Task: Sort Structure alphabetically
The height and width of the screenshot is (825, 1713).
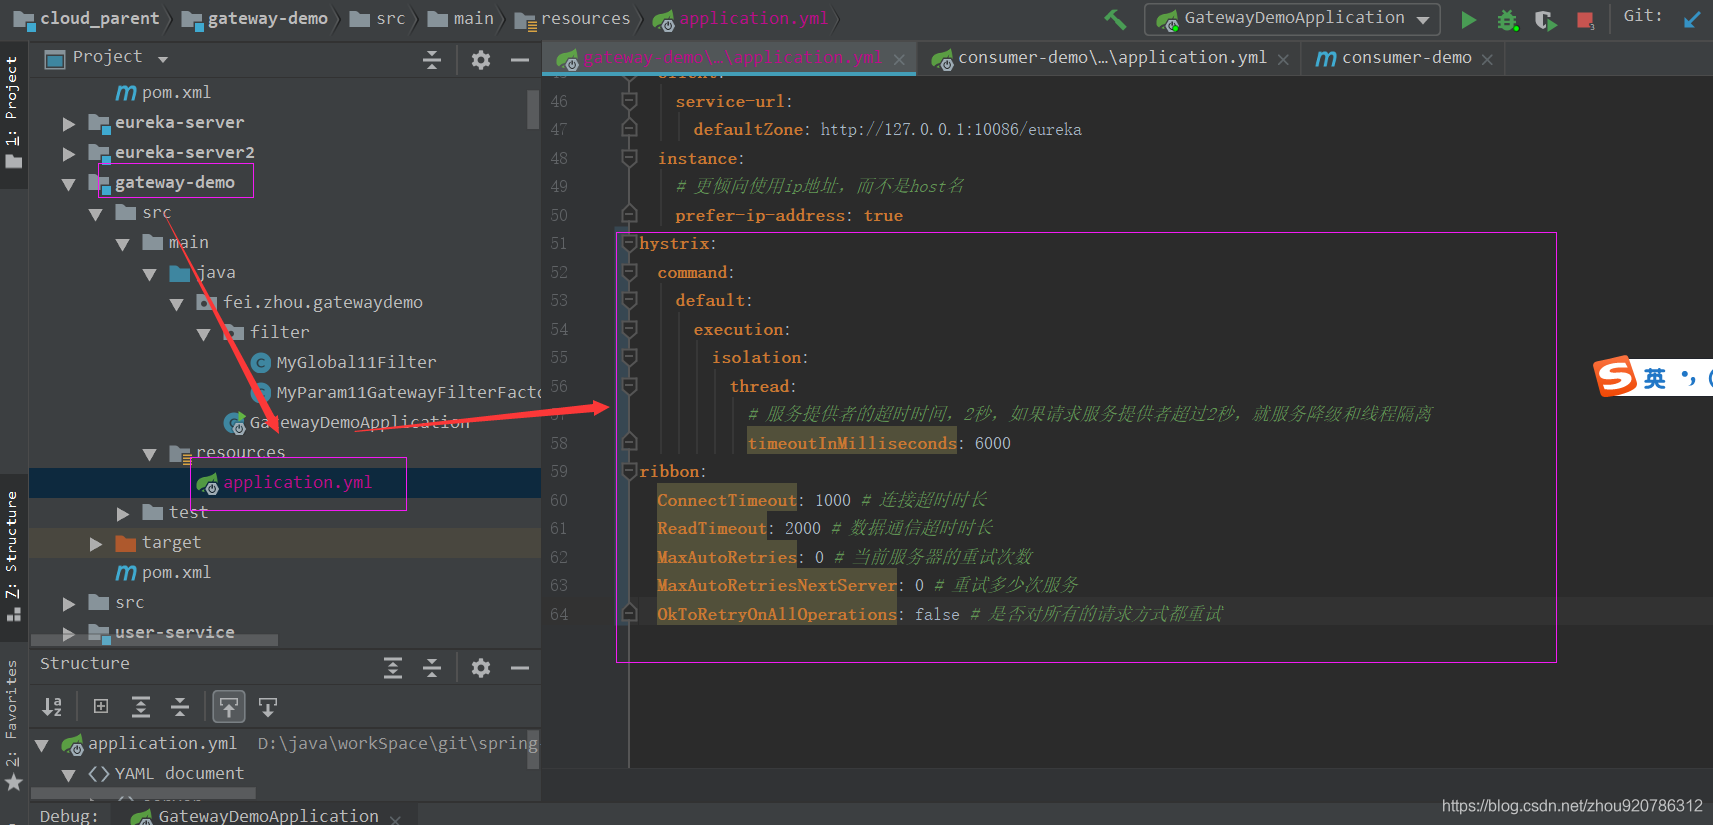Action: click(52, 707)
